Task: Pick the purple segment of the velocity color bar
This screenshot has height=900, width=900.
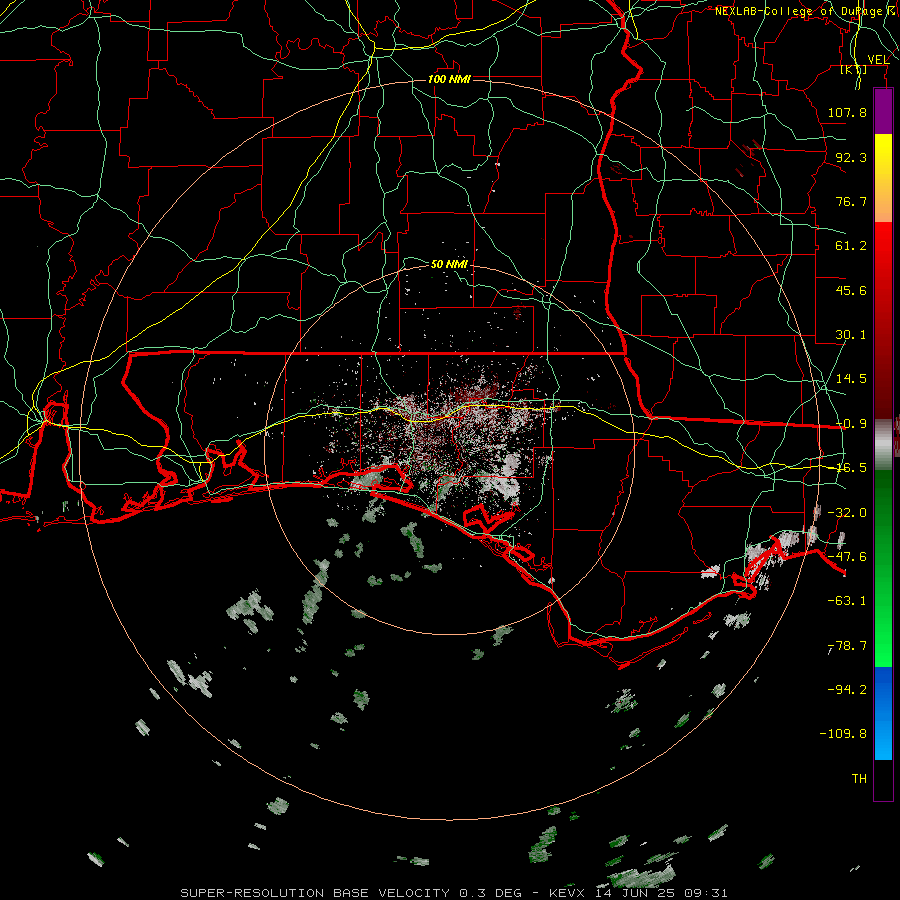Action: tap(883, 111)
